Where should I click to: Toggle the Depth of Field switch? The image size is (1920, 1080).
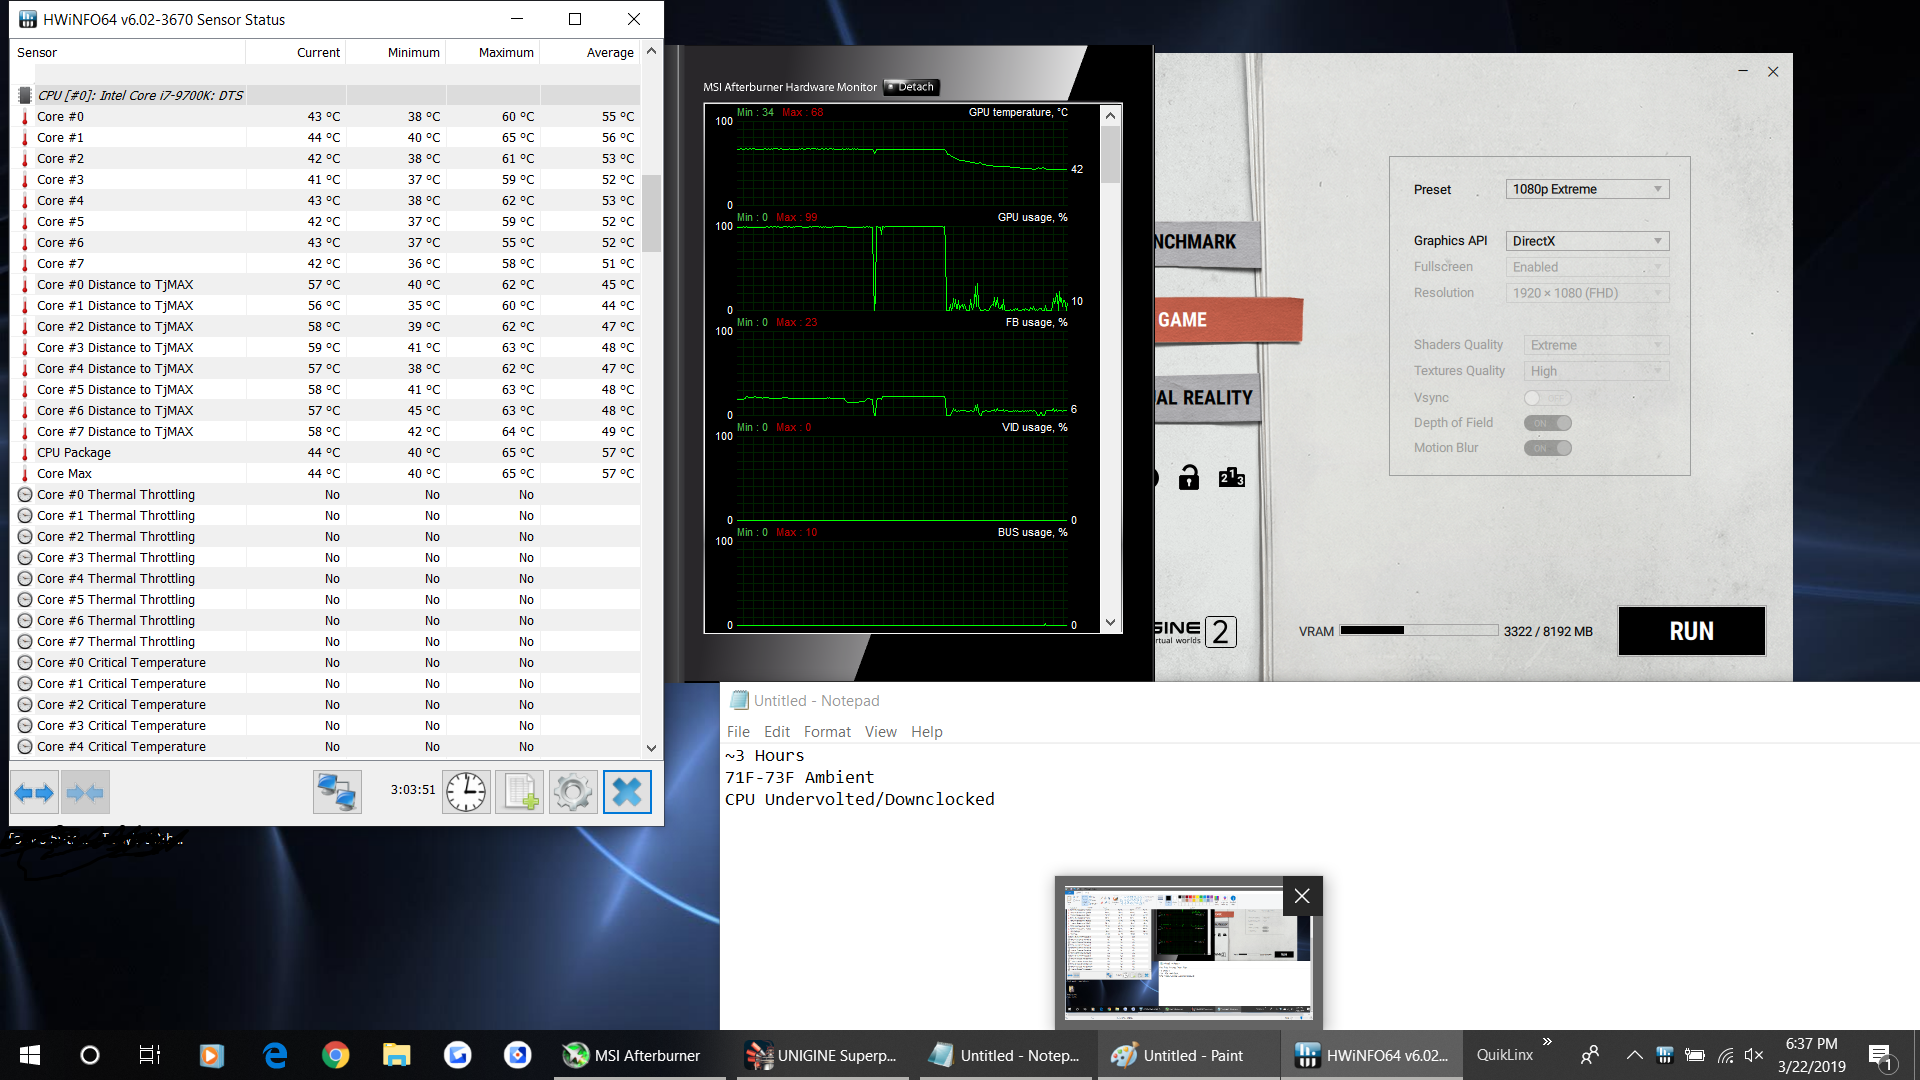tap(1547, 423)
